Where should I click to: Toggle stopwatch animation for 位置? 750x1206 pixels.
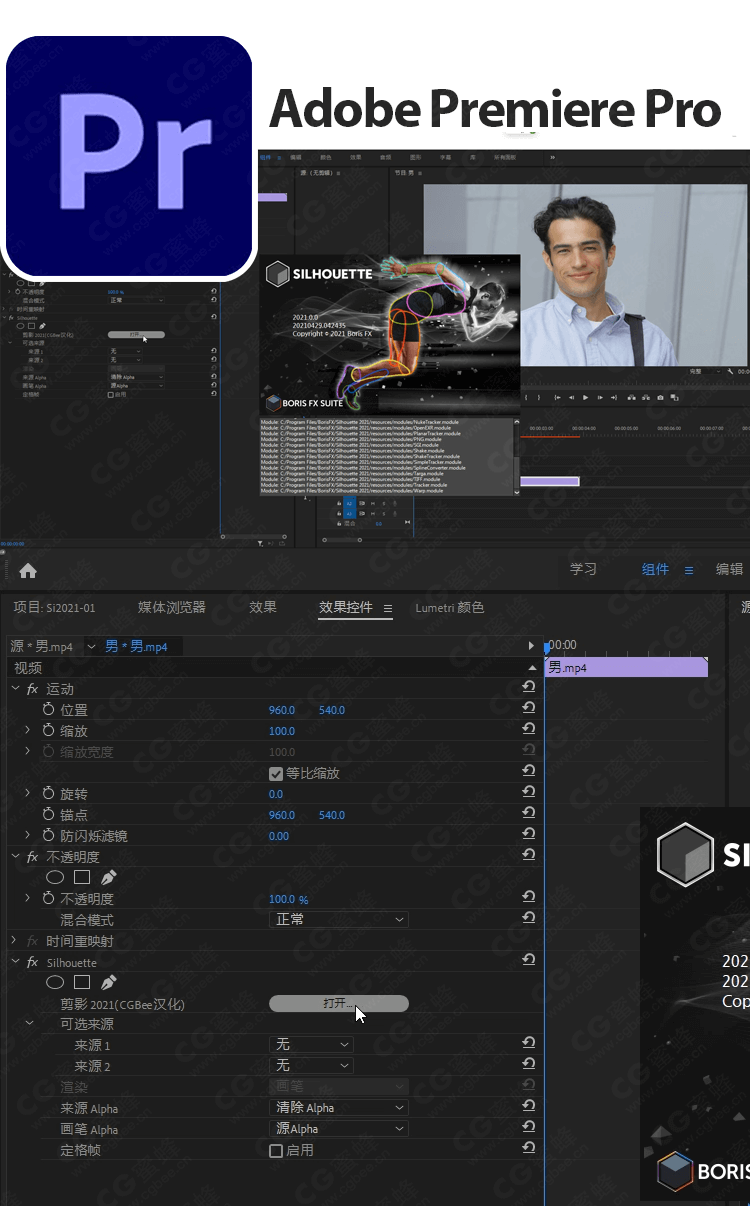pos(49,709)
